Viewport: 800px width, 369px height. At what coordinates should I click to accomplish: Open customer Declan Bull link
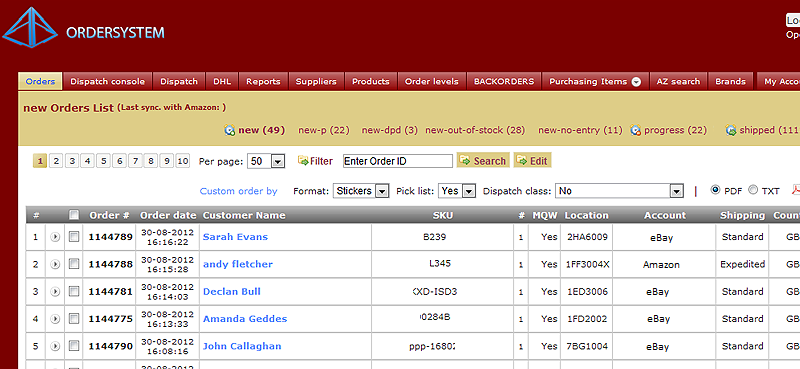click(232, 291)
